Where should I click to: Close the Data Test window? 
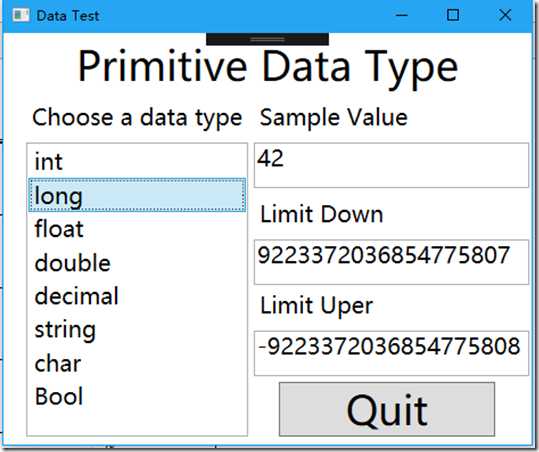(505, 15)
